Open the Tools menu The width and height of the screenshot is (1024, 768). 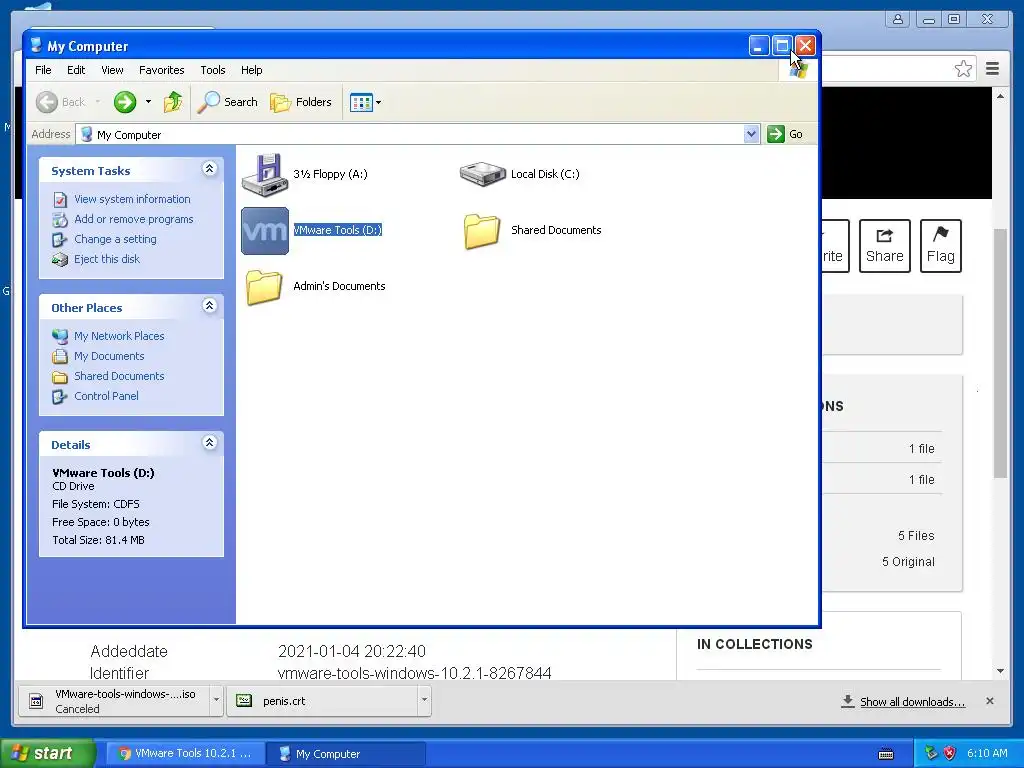coord(213,70)
